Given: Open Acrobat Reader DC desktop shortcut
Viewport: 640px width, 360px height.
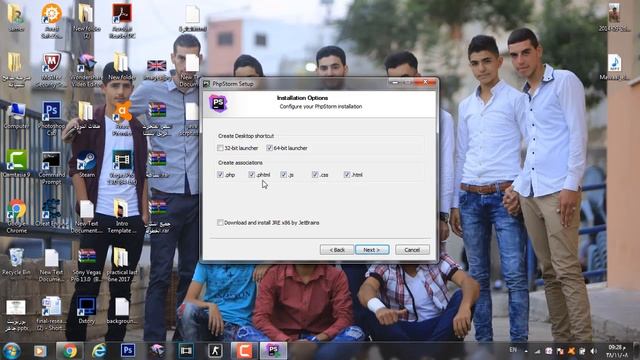Looking at the screenshot, I should click(x=122, y=21).
